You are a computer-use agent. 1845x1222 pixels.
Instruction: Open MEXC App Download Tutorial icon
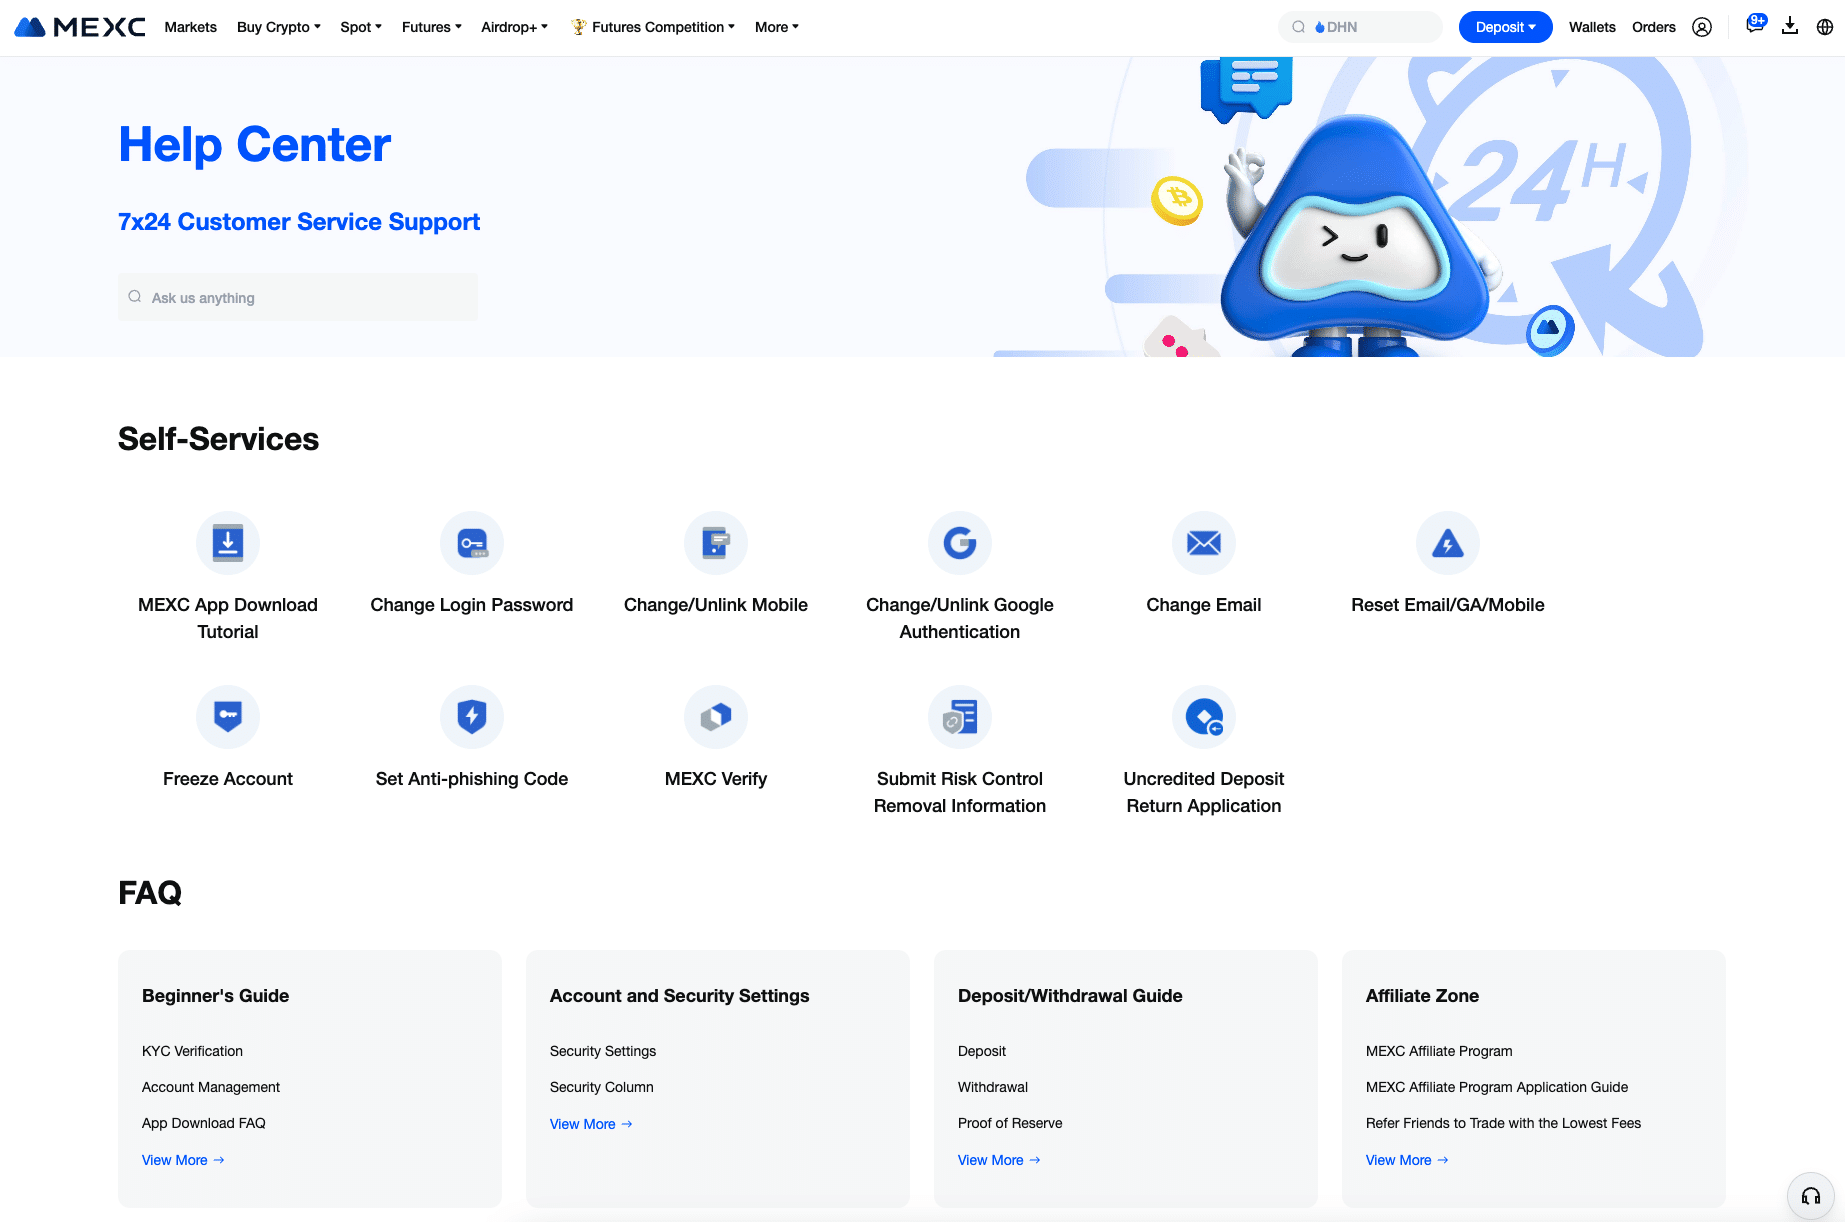tap(228, 543)
